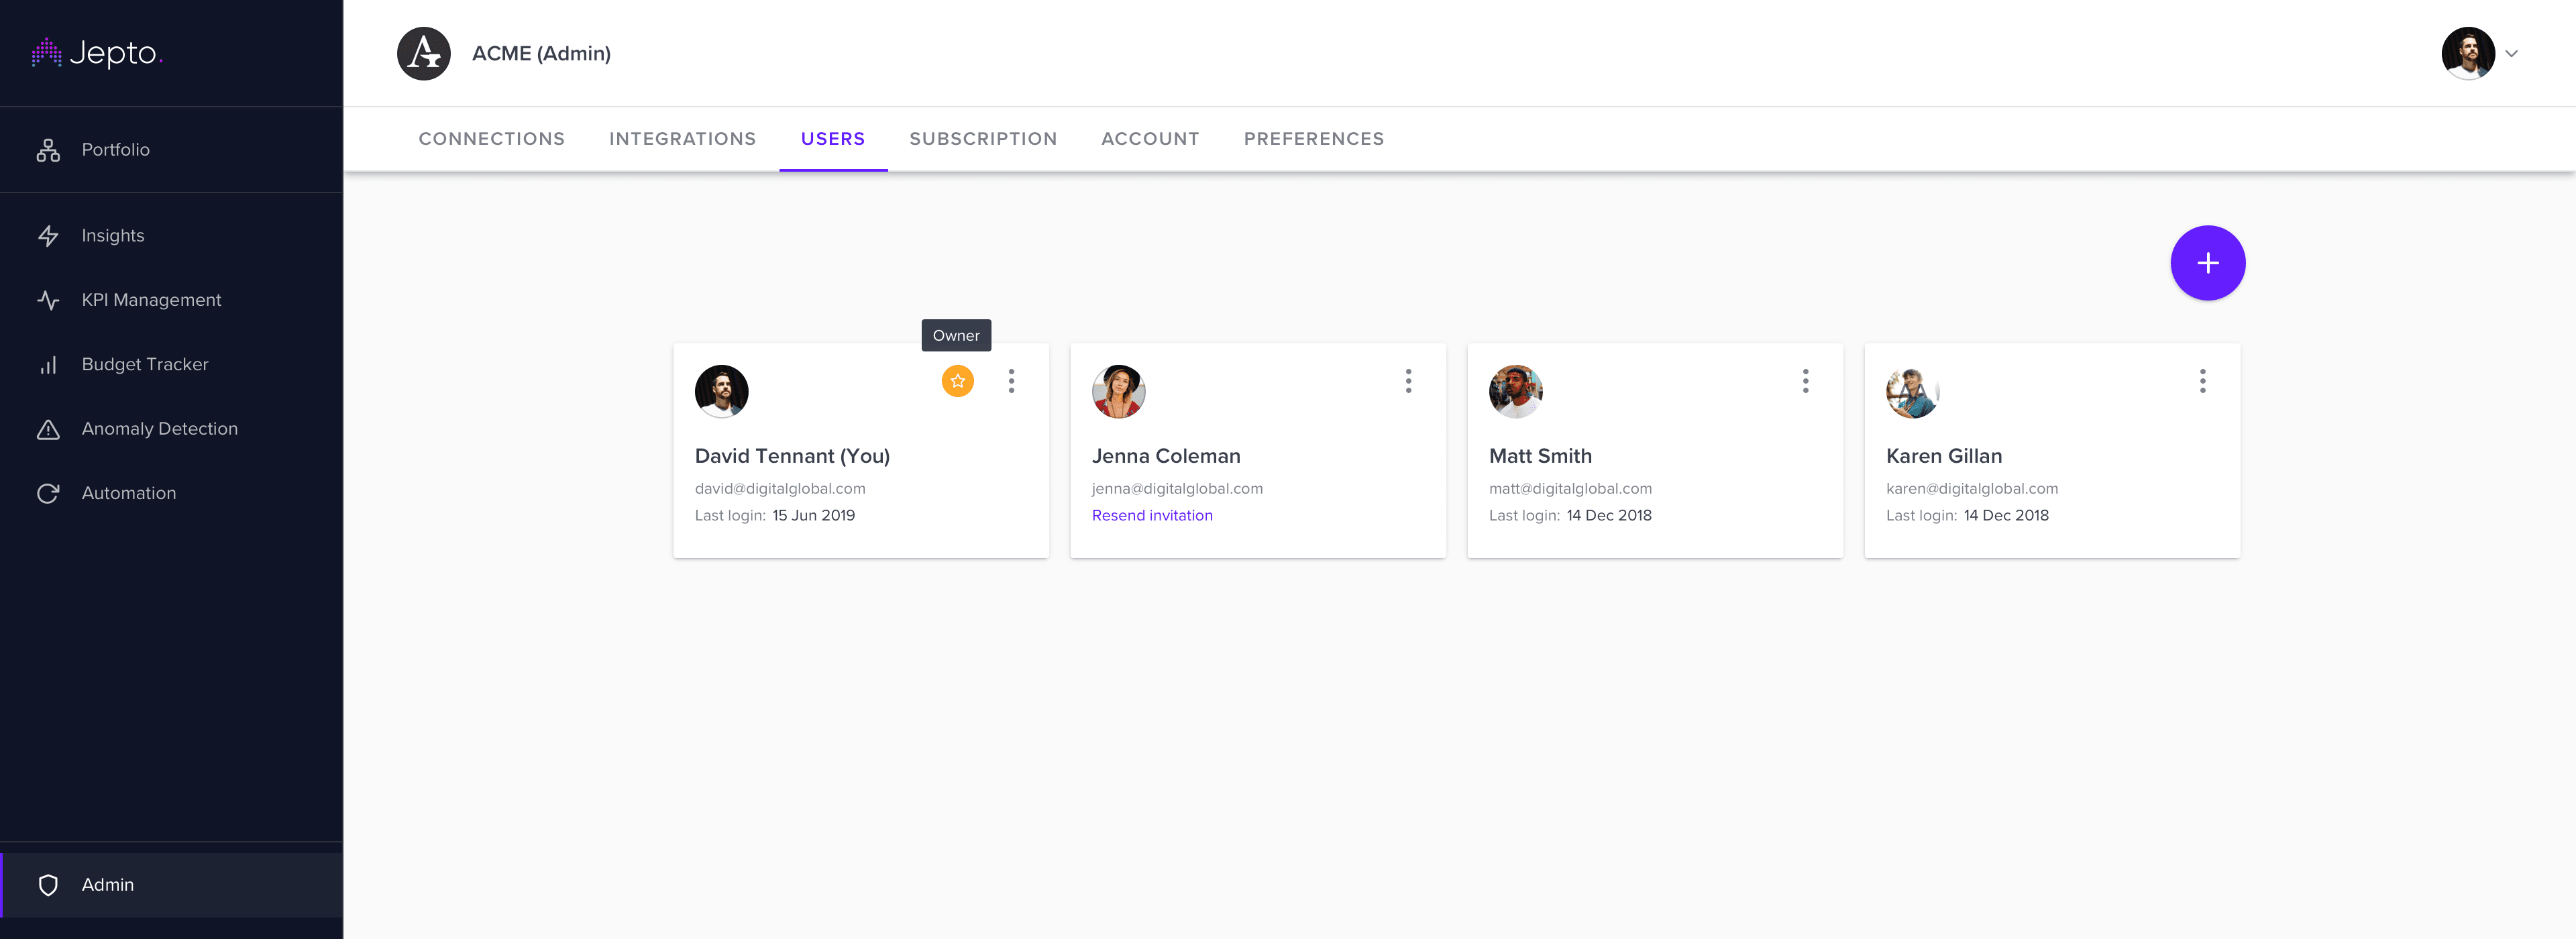The width and height of the screenshot is (2576, 939).
Task: Click Jenna Coleman's avatar
Action: point(1118,391)
